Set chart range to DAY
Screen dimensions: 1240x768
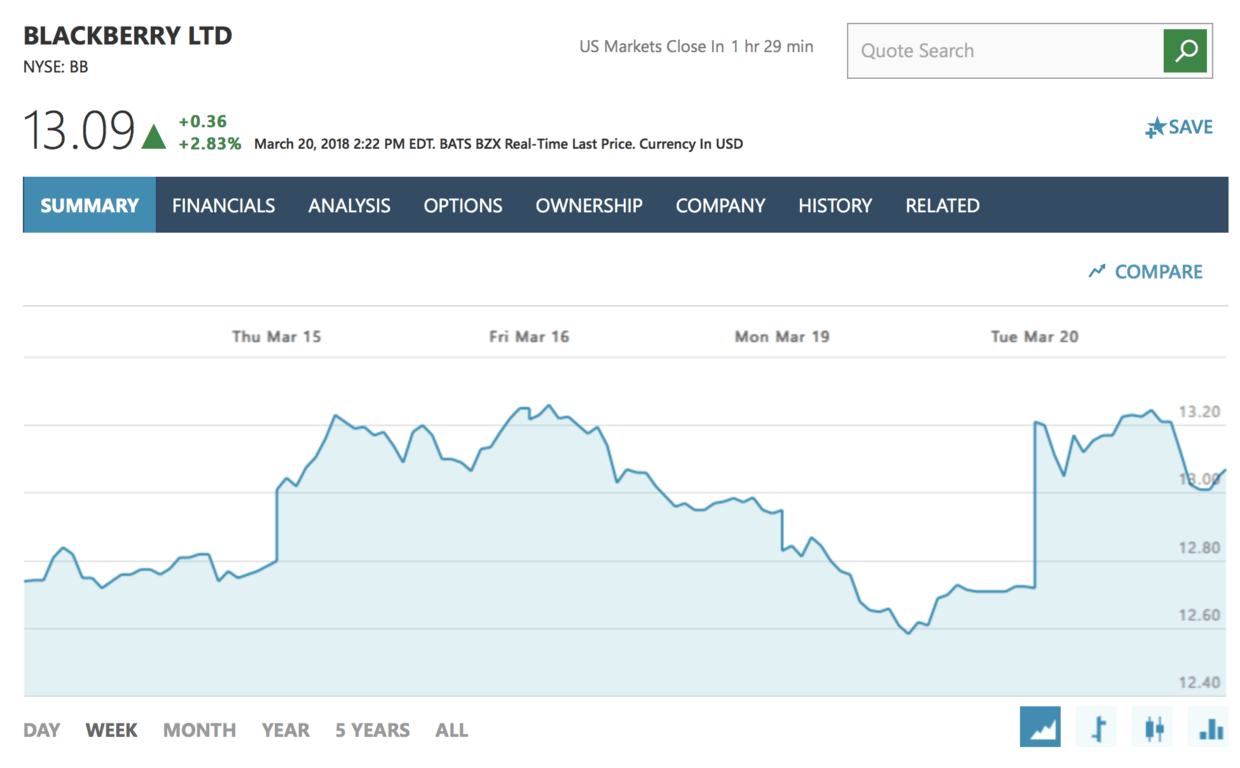pos(41,730)
